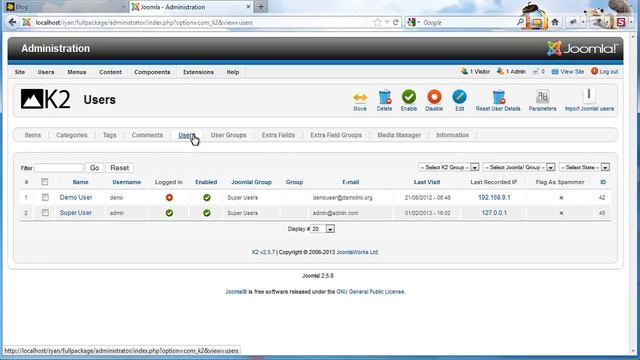Viewport: 640px width, 360px height.
Task: Click the Filter text input field
Action: [x=59, y=168]
